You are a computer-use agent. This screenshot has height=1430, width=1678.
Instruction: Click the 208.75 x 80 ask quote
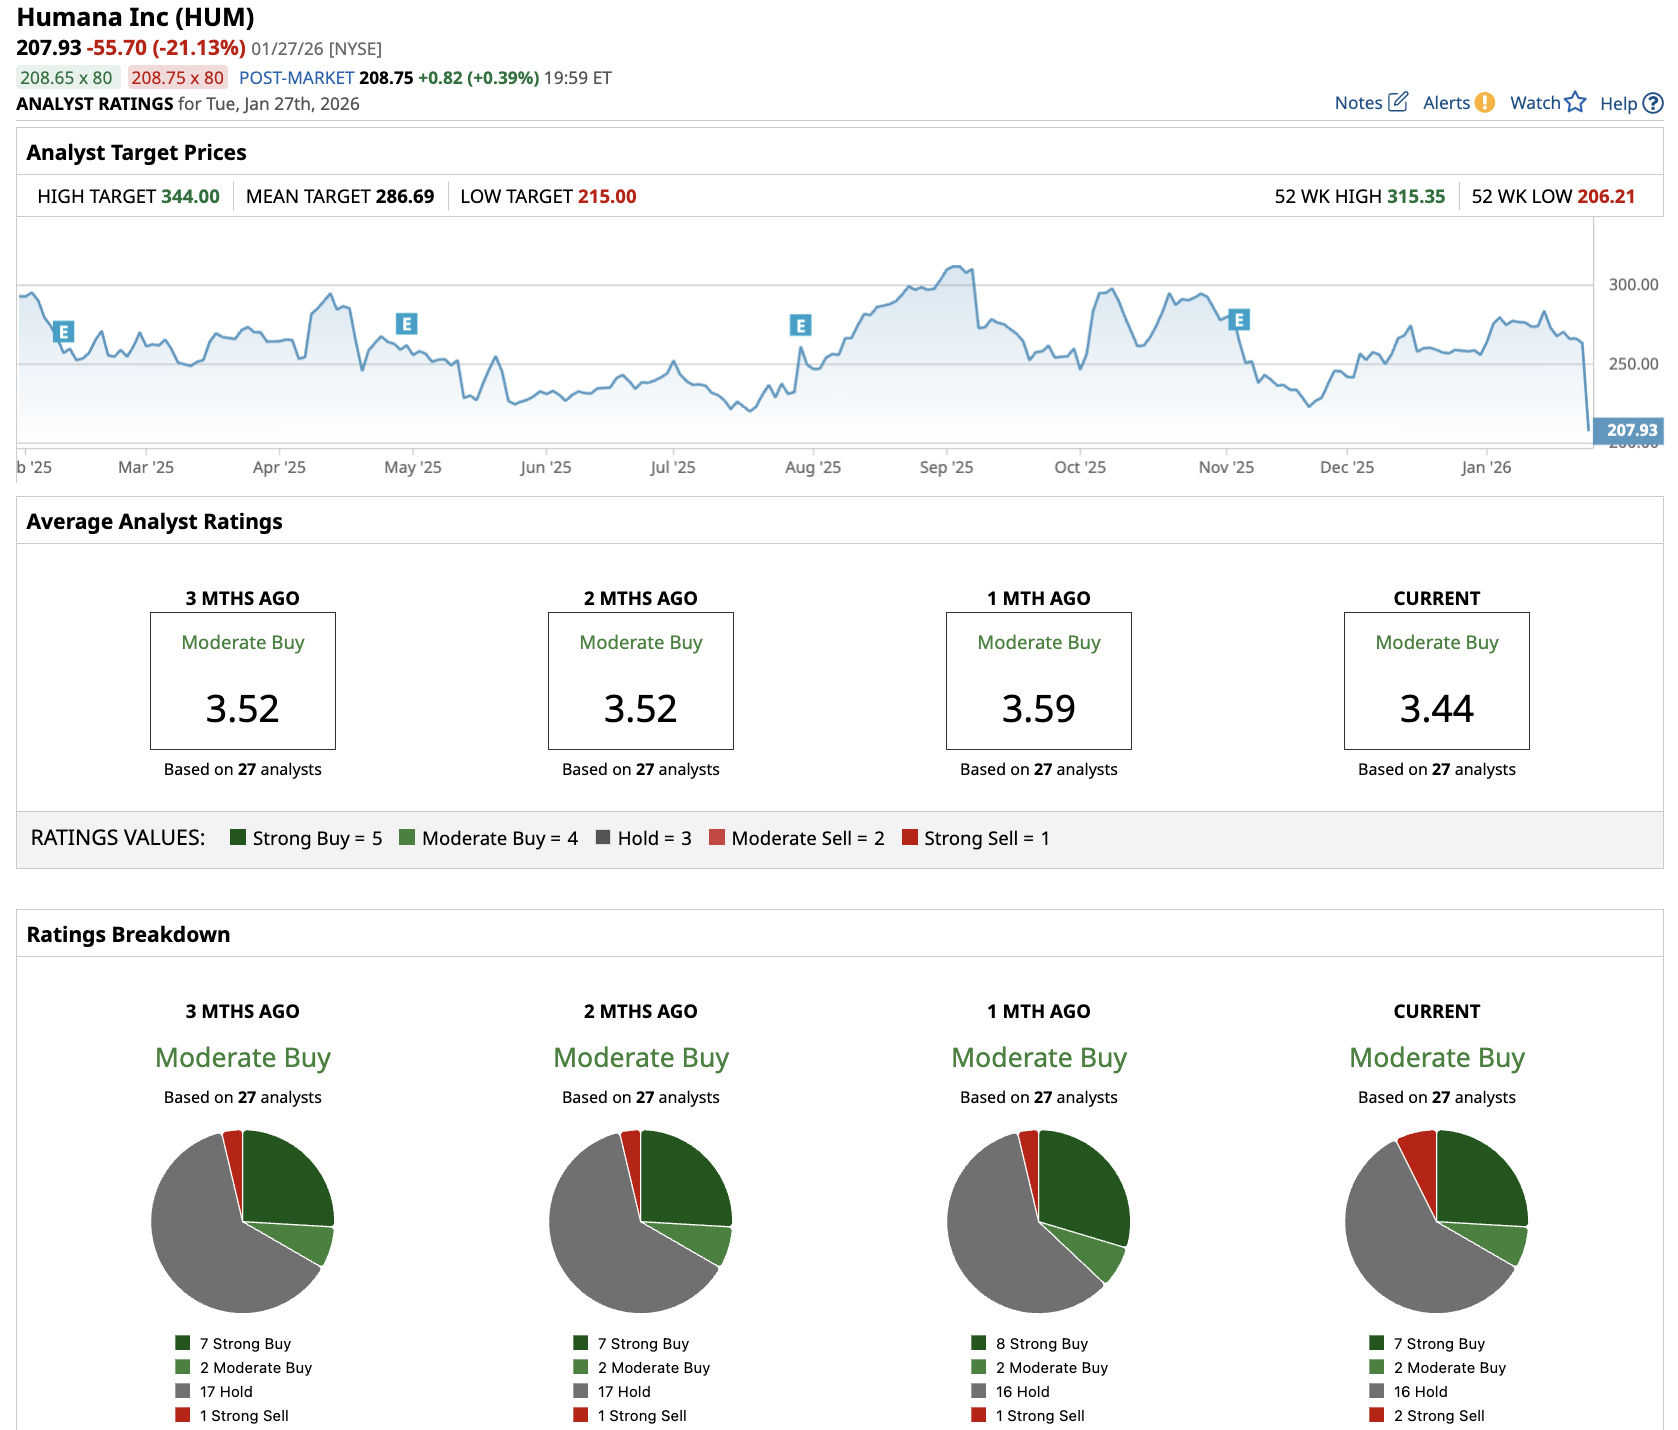(178, 78)
